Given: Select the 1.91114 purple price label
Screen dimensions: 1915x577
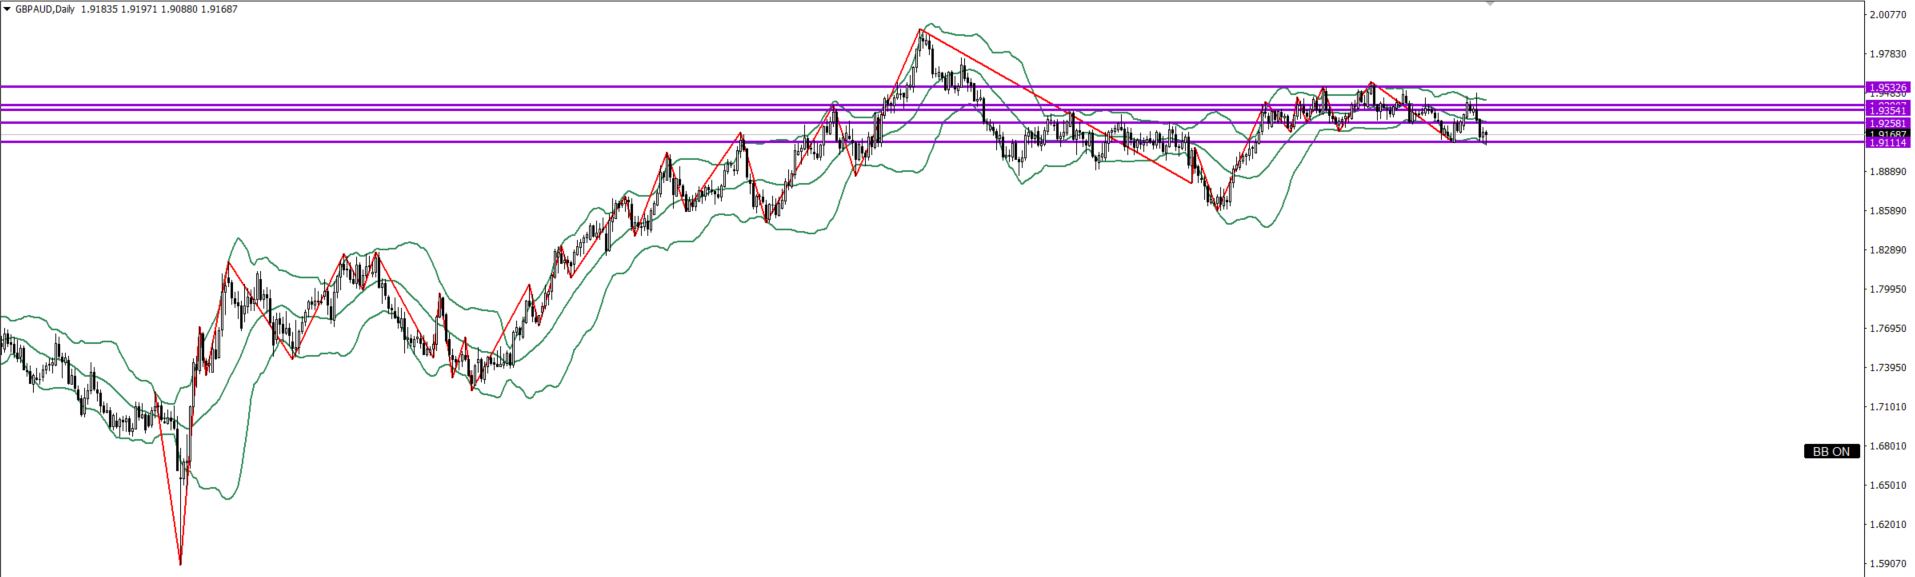Looking at the screenshot, I should click(1887, 143).
